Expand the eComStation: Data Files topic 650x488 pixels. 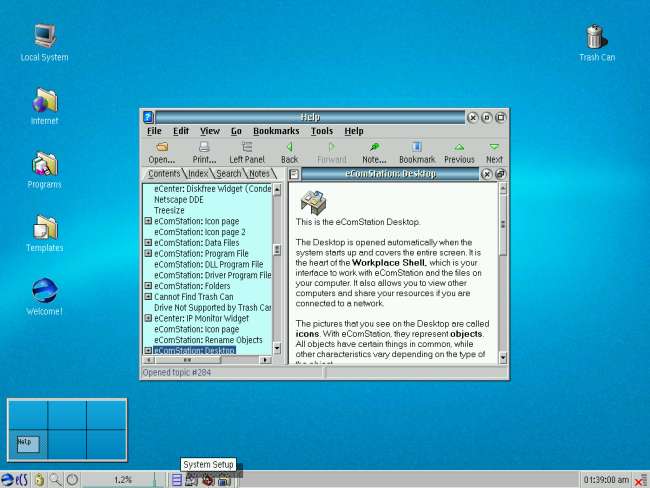(149, 242)
